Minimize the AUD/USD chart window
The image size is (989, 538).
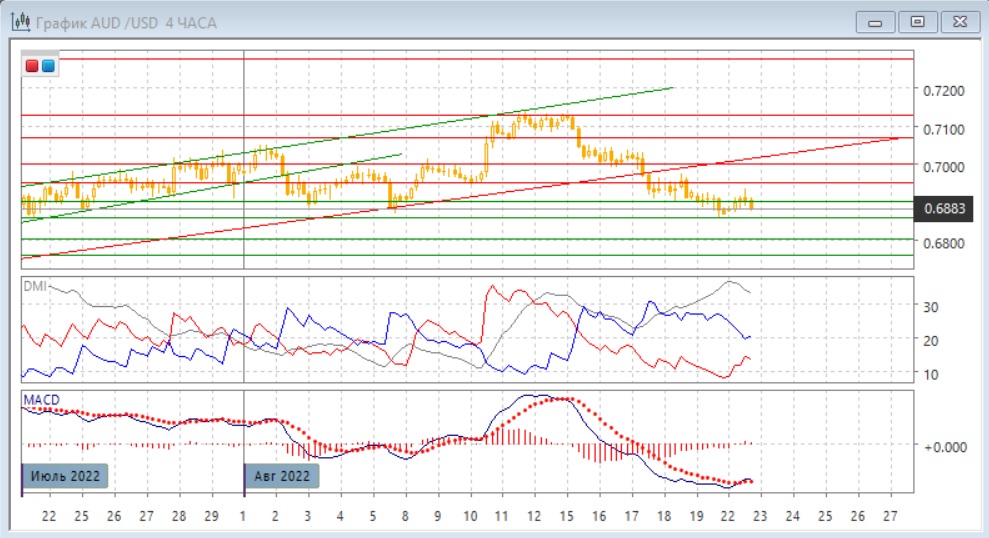[880, 21]
